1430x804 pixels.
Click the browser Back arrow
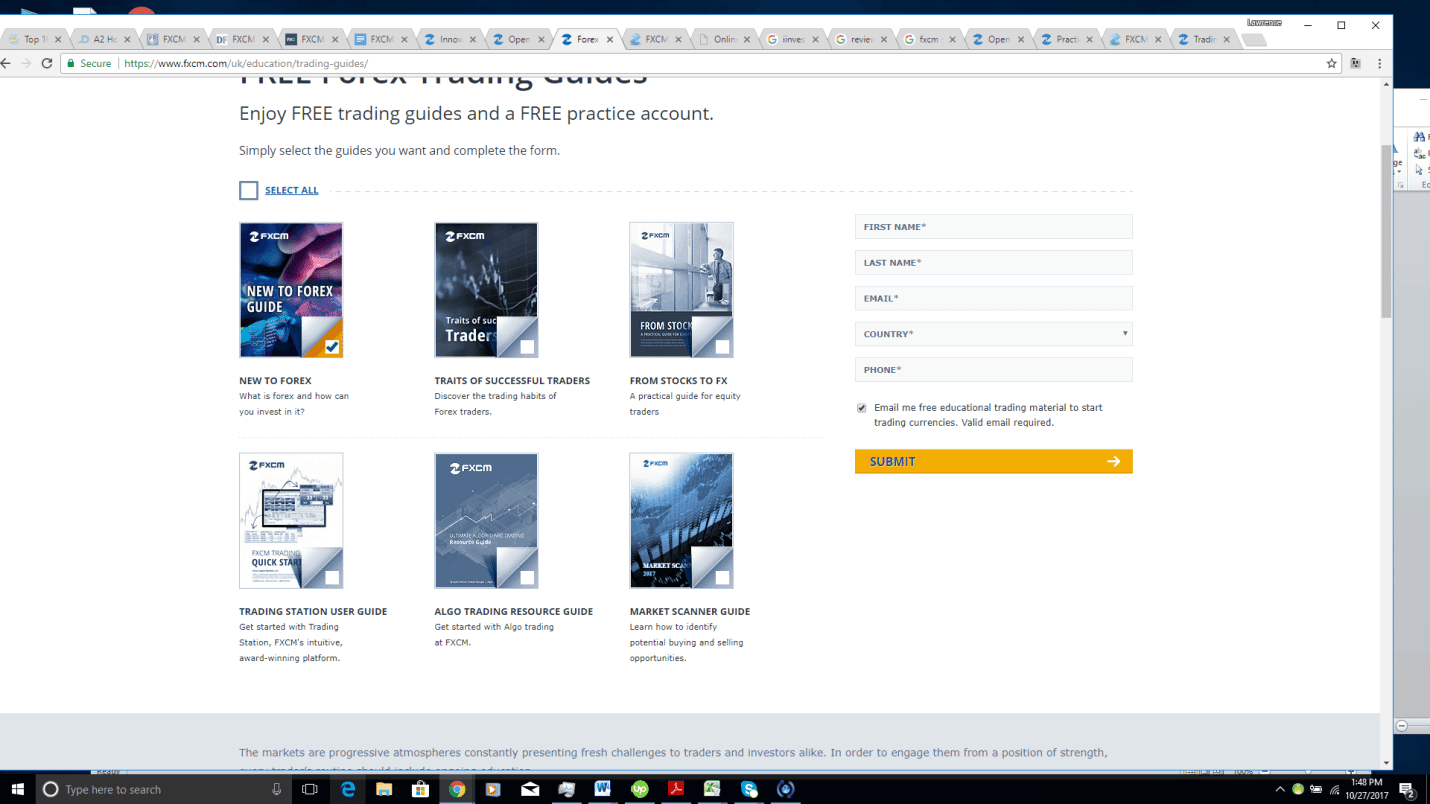pyautogui.click(x=5, y=63)
